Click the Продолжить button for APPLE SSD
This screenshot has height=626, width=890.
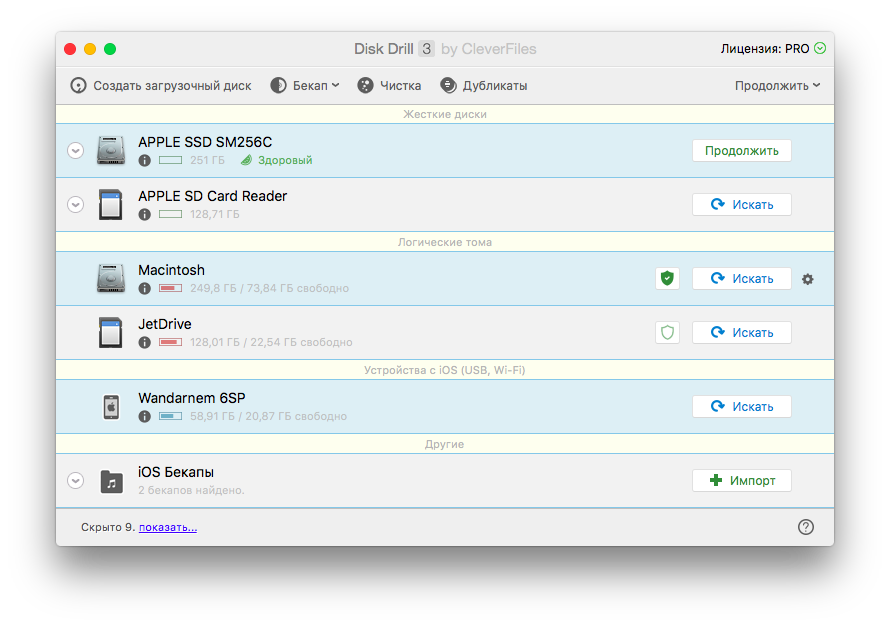741,151
